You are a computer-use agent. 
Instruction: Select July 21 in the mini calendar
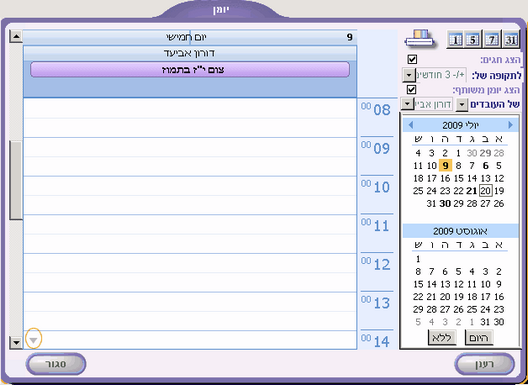tap(472, 191)
